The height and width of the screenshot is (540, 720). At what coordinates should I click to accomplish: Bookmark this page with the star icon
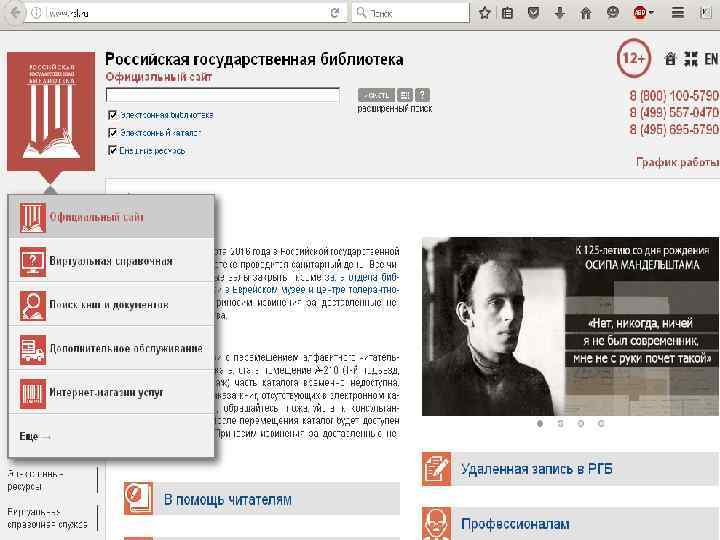(484, 13)
